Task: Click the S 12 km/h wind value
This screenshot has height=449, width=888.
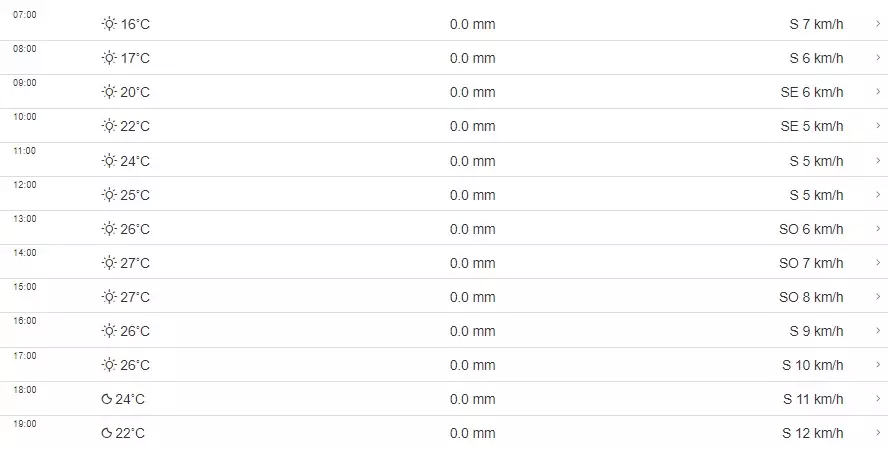Action: [813, 434]
